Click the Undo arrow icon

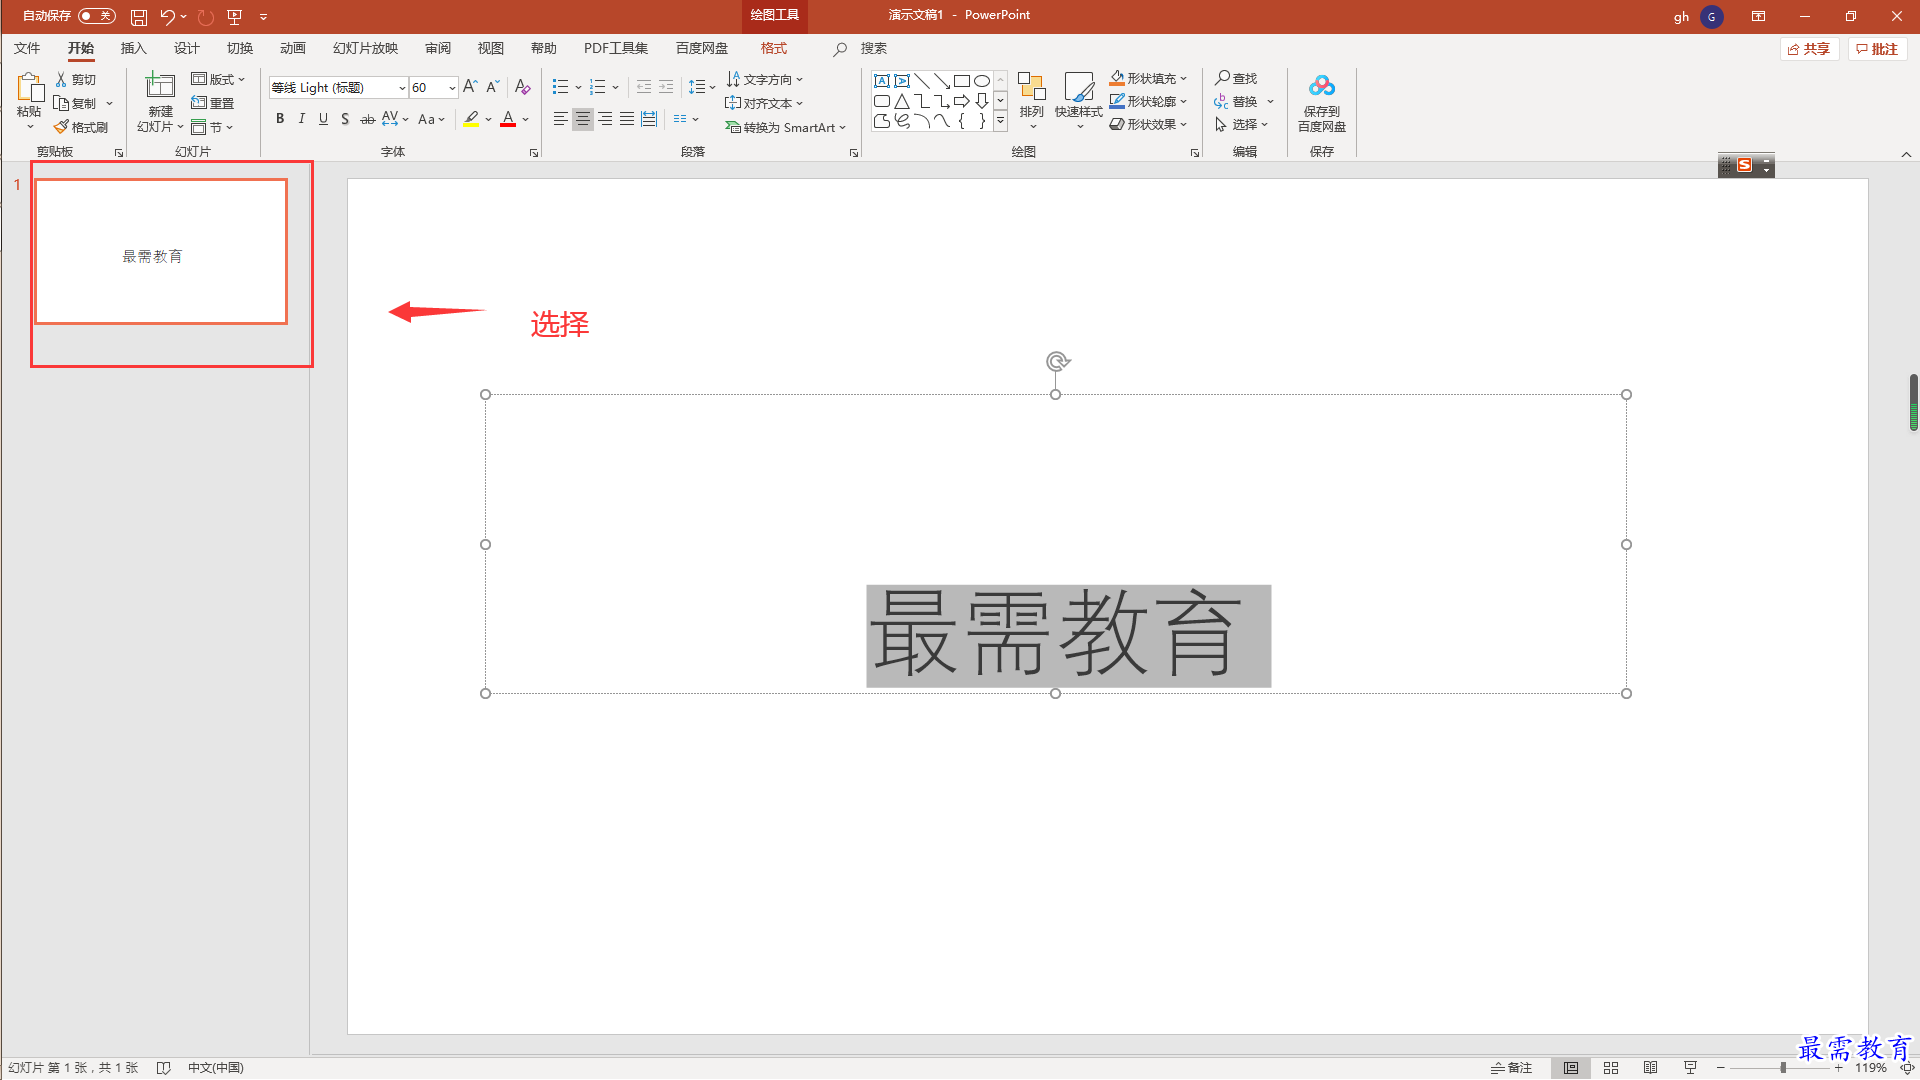tap(167, 17)
